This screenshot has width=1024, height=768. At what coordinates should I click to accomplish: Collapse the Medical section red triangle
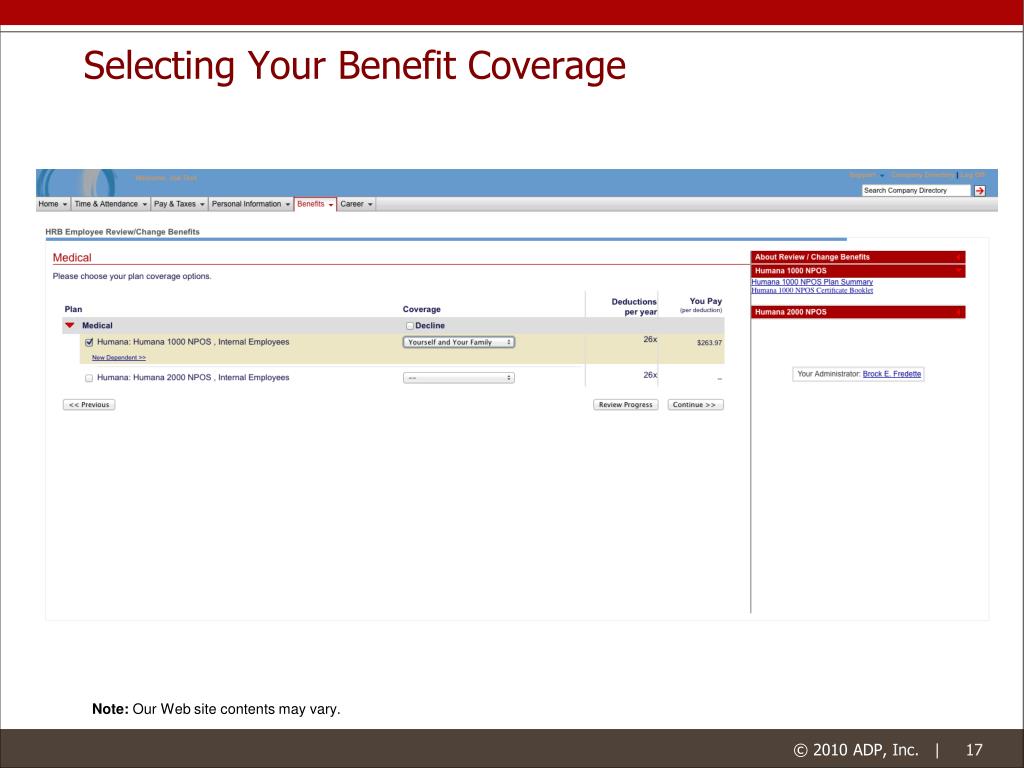(x=70, y=325)
